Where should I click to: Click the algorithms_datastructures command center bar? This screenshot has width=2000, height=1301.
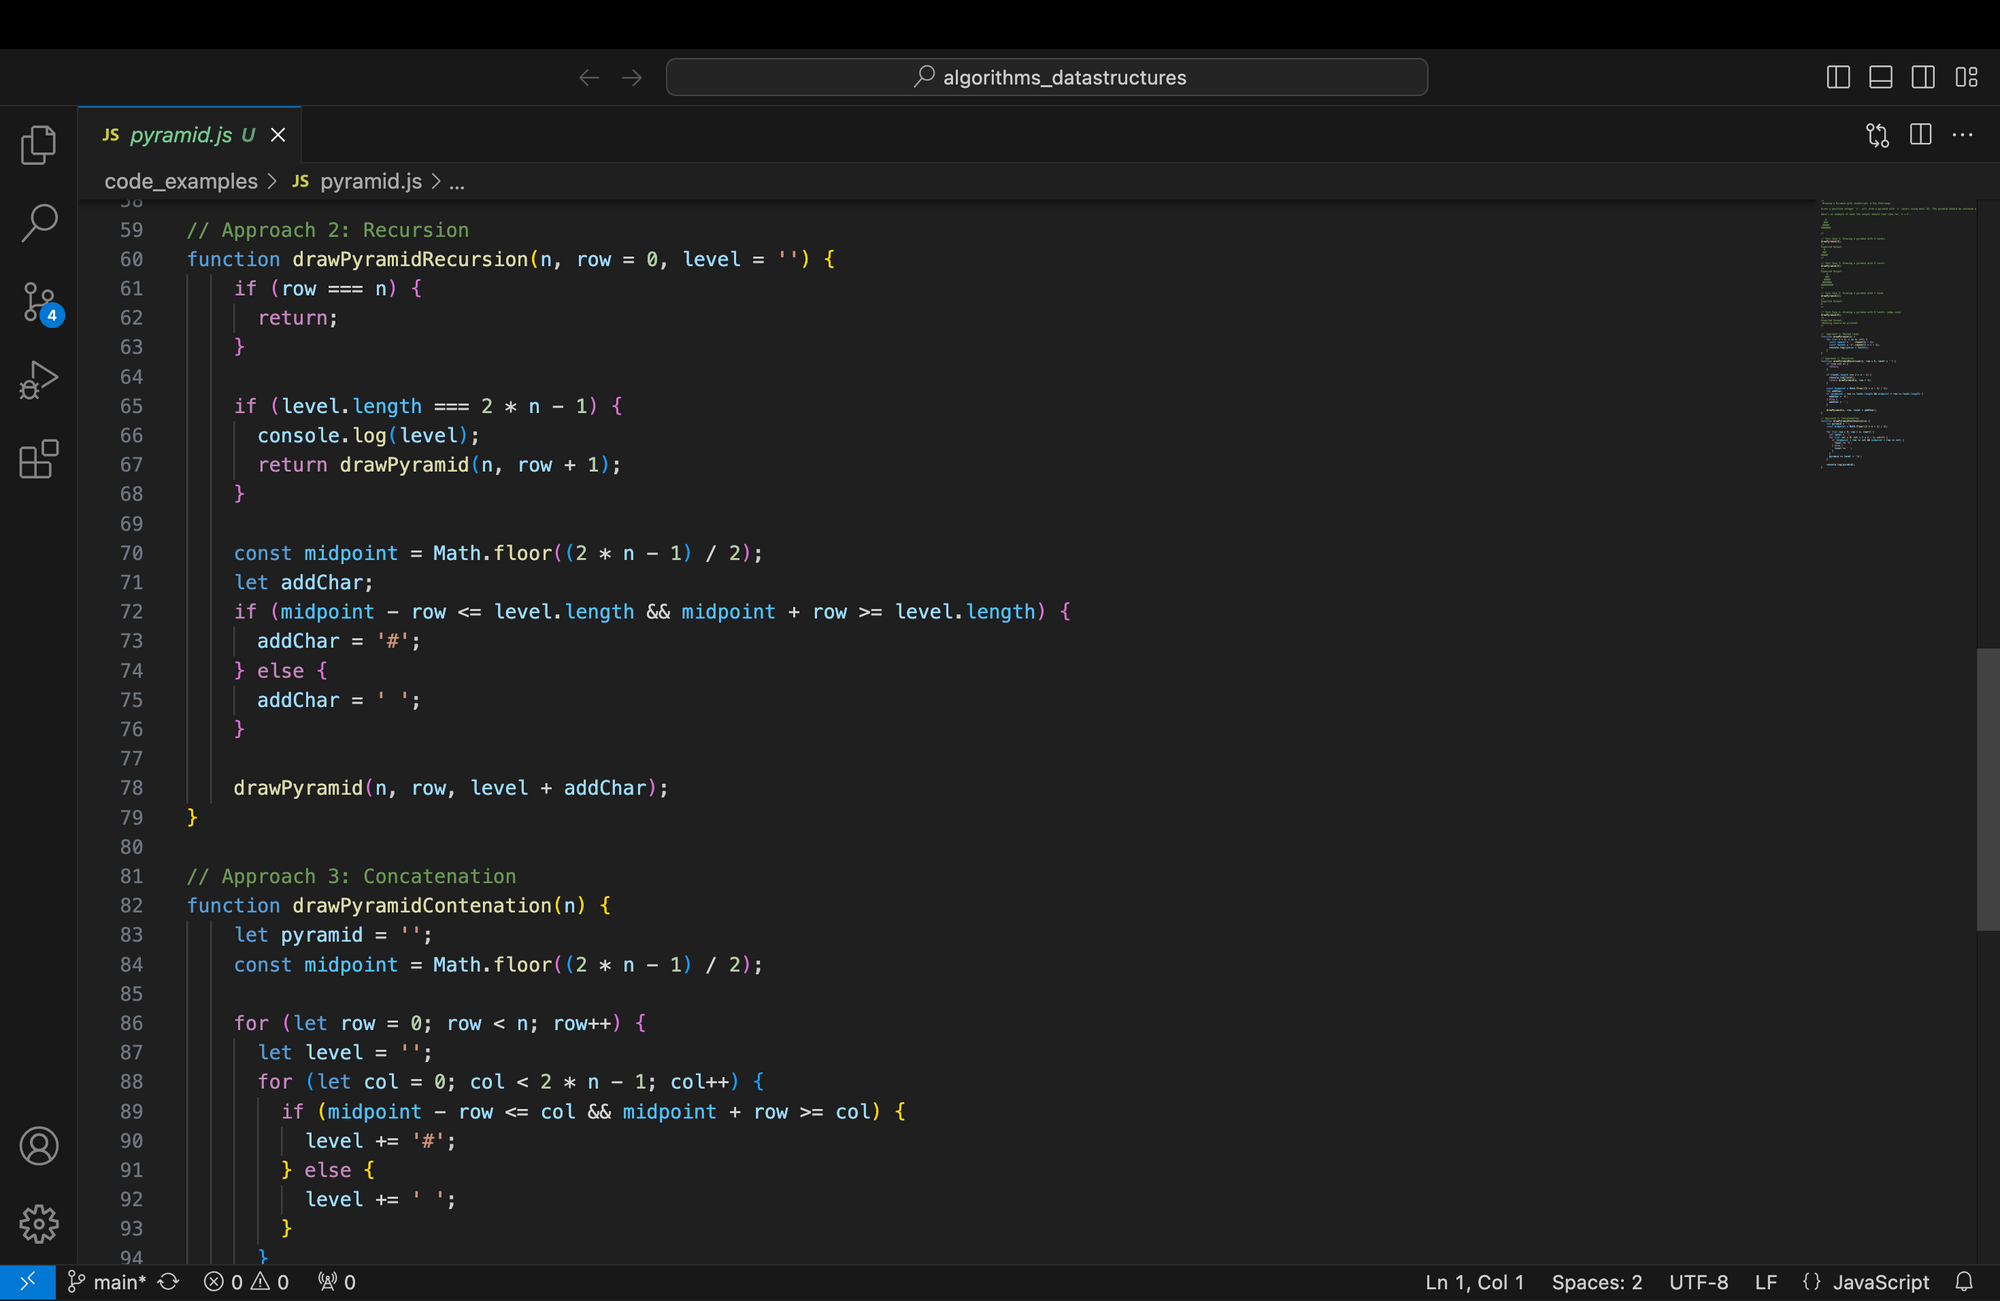tap(1046, 77)
